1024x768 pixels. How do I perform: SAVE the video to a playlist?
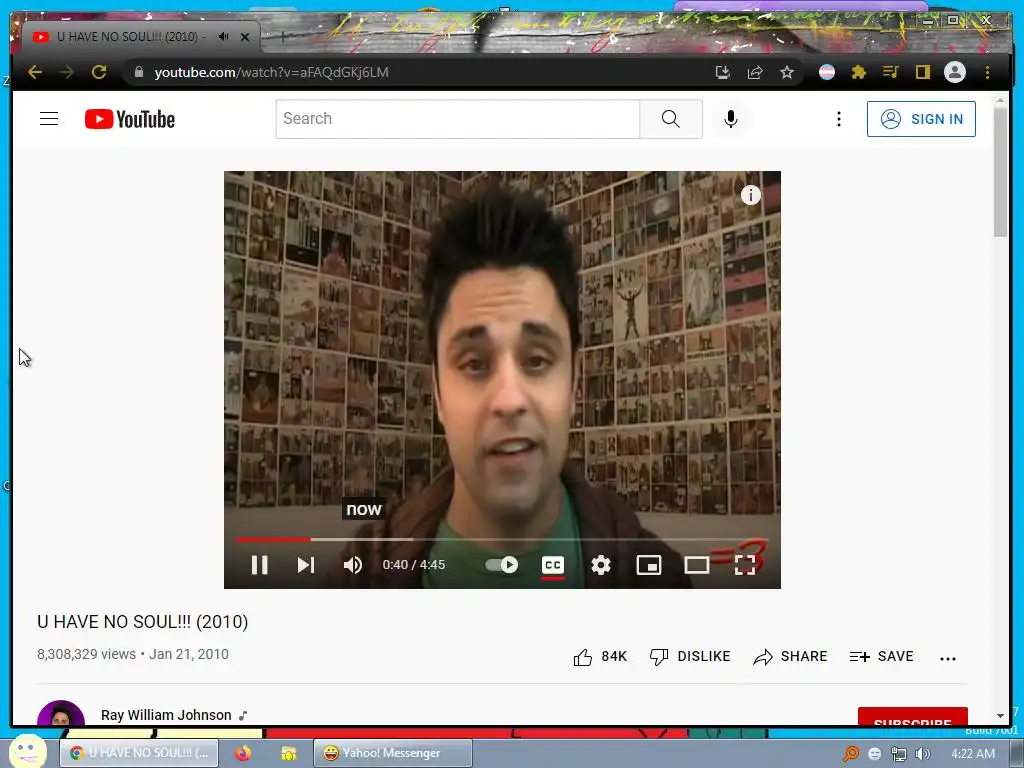point(882,656)
